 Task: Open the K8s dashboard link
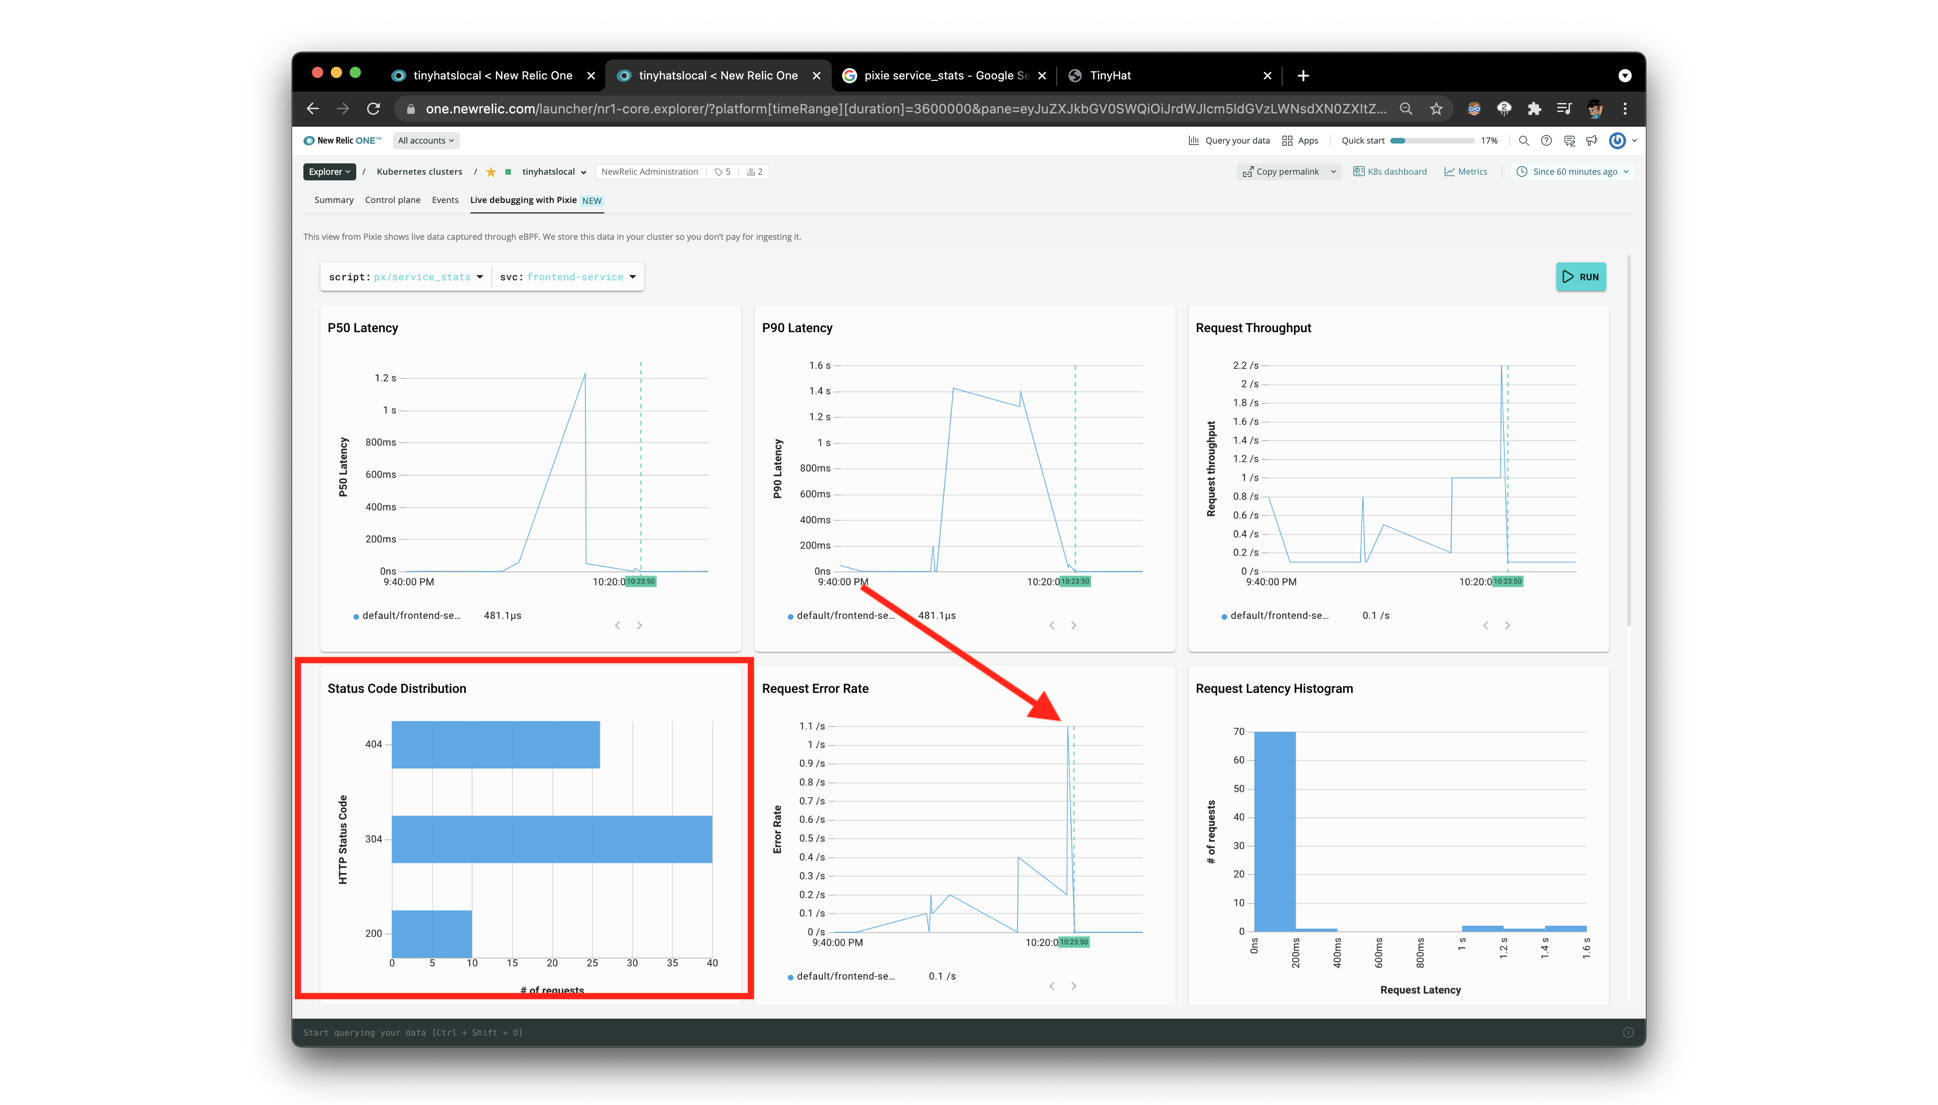[x=1390, y=172]
